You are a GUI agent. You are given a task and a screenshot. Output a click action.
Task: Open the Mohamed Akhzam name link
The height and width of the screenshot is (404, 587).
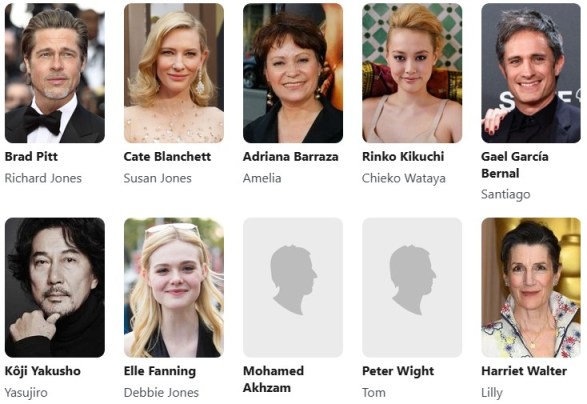coord(273,379)
